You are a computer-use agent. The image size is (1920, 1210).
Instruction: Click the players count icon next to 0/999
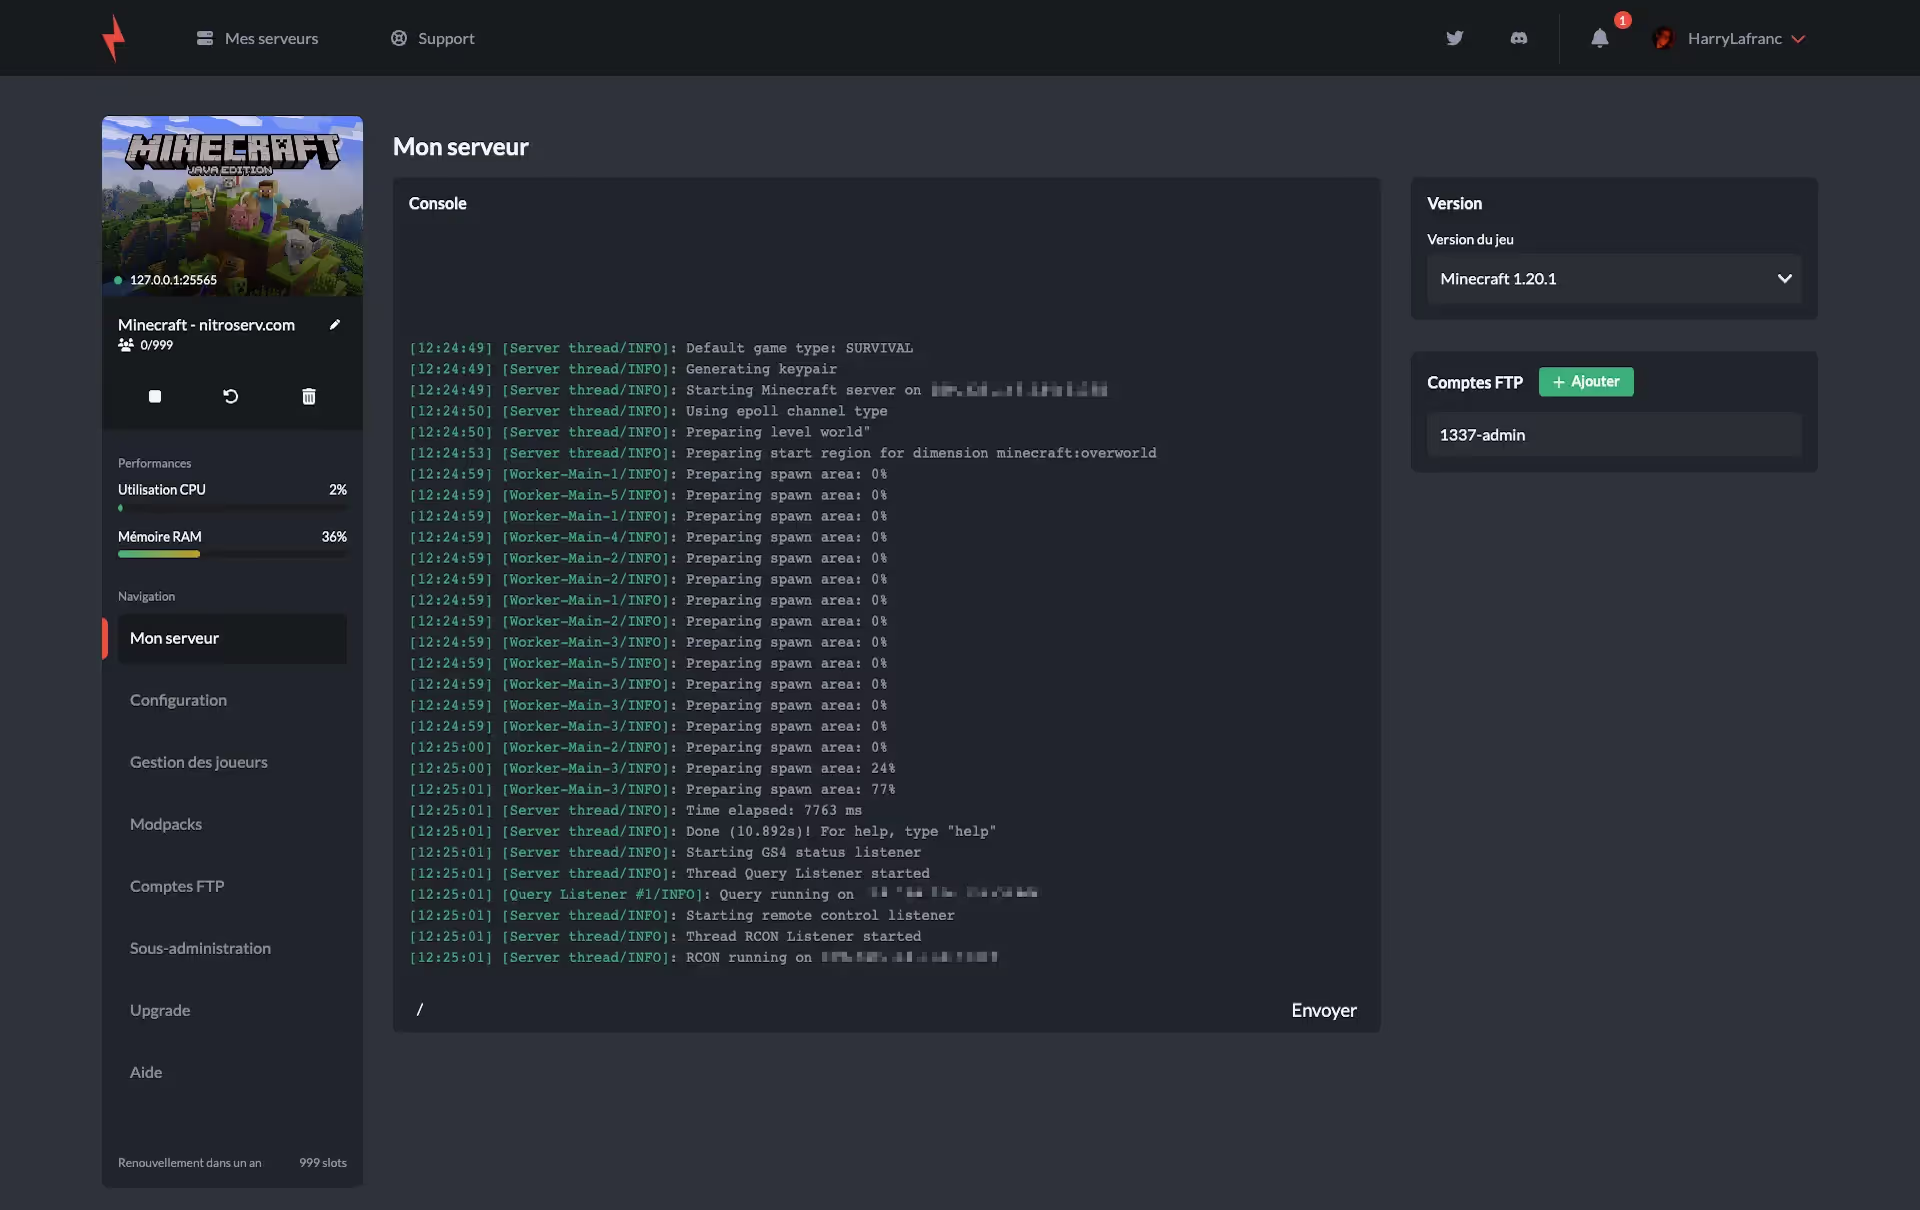[x=126, y=345]
